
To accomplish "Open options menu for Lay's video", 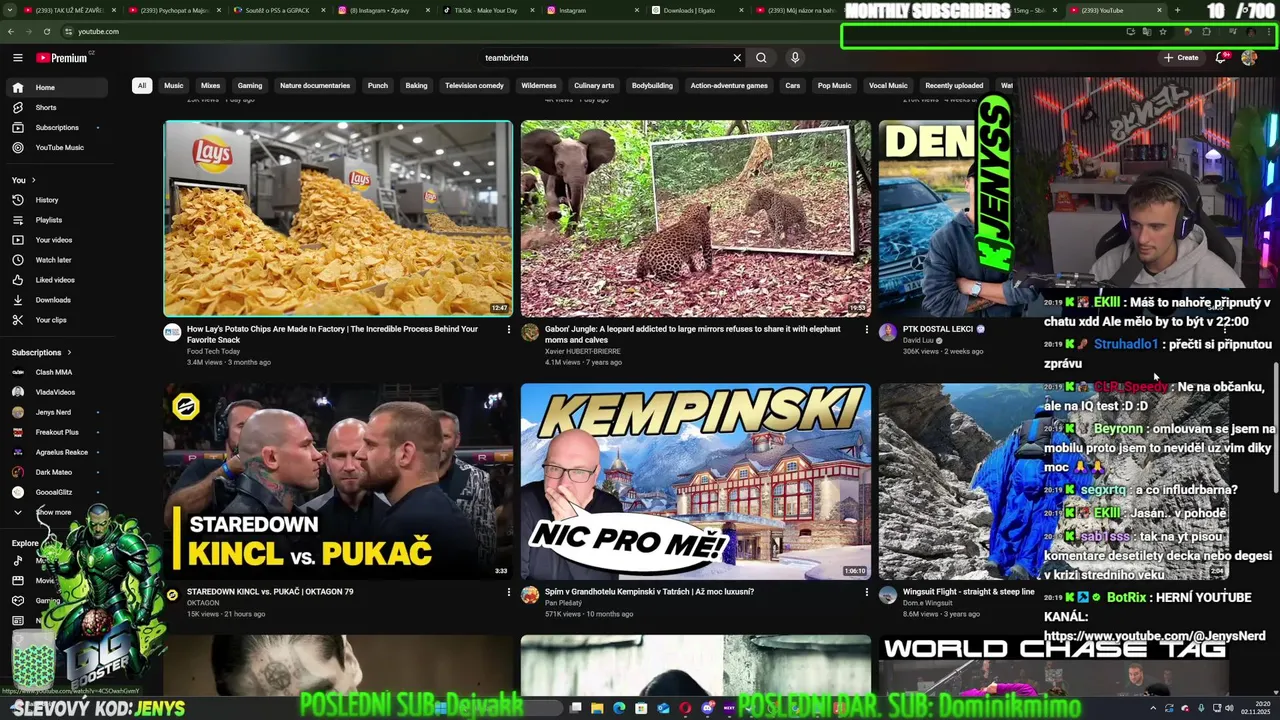I will tap(508, 329).
